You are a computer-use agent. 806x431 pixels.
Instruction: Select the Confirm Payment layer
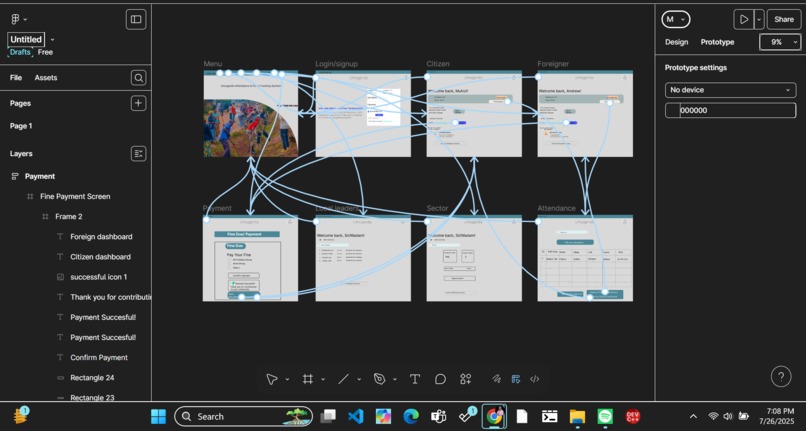coord(99,357)
